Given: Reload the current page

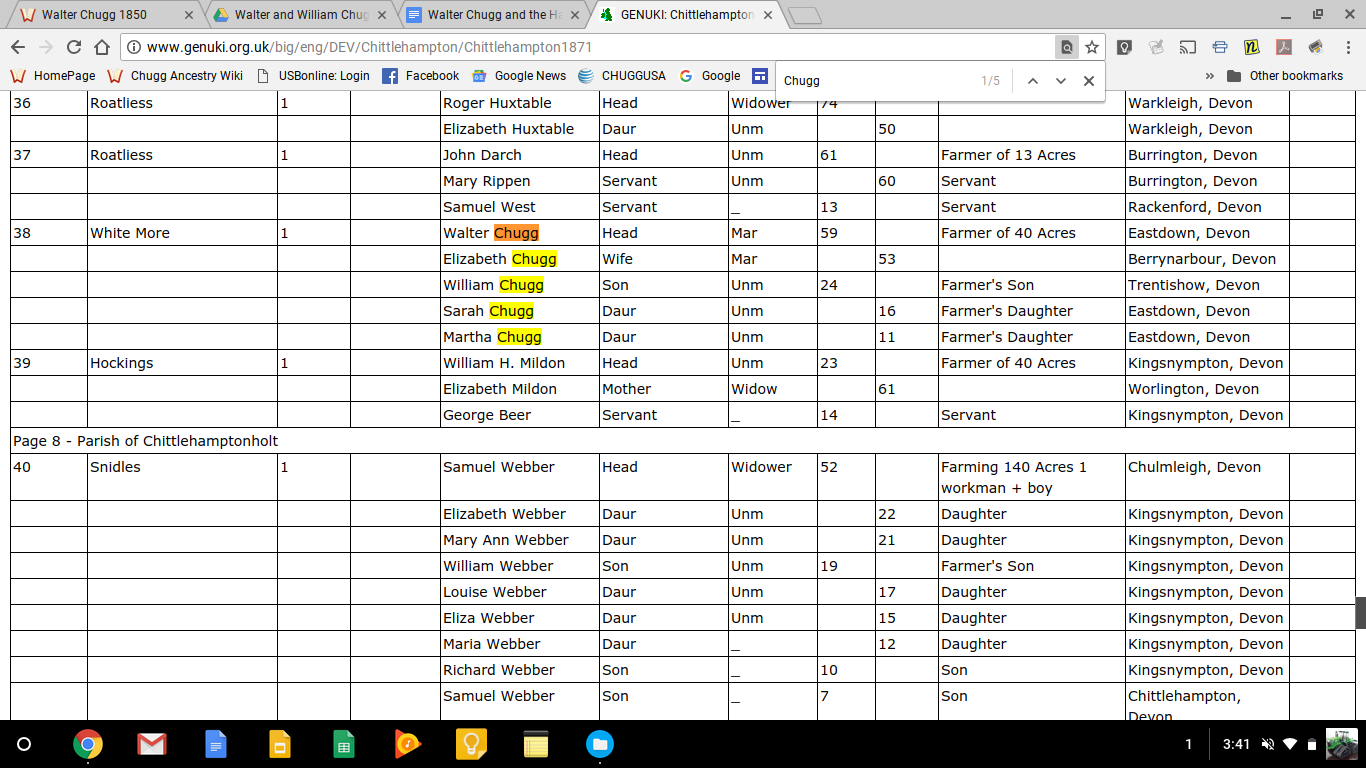Looking at the screenshot, I should (x=73, y=47).
